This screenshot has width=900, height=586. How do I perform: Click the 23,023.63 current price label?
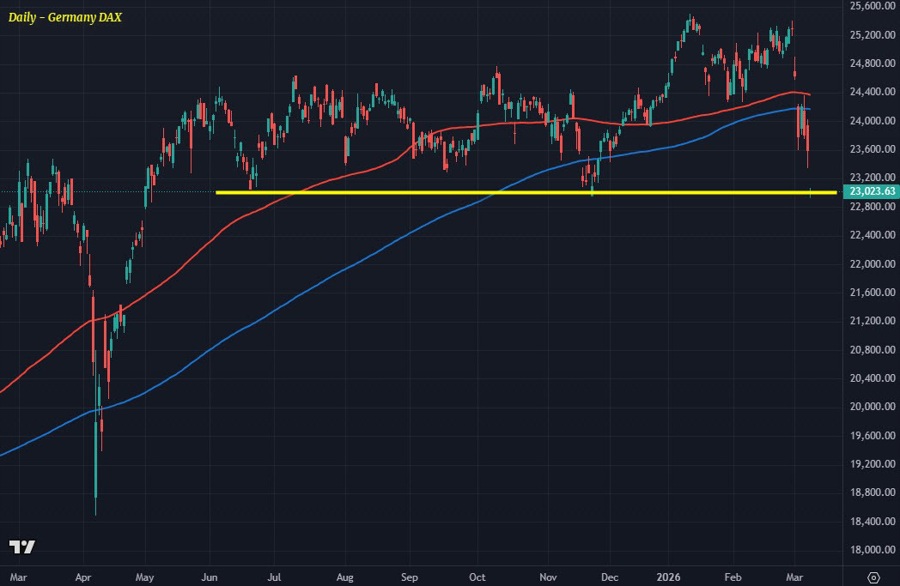click(868, 192)
